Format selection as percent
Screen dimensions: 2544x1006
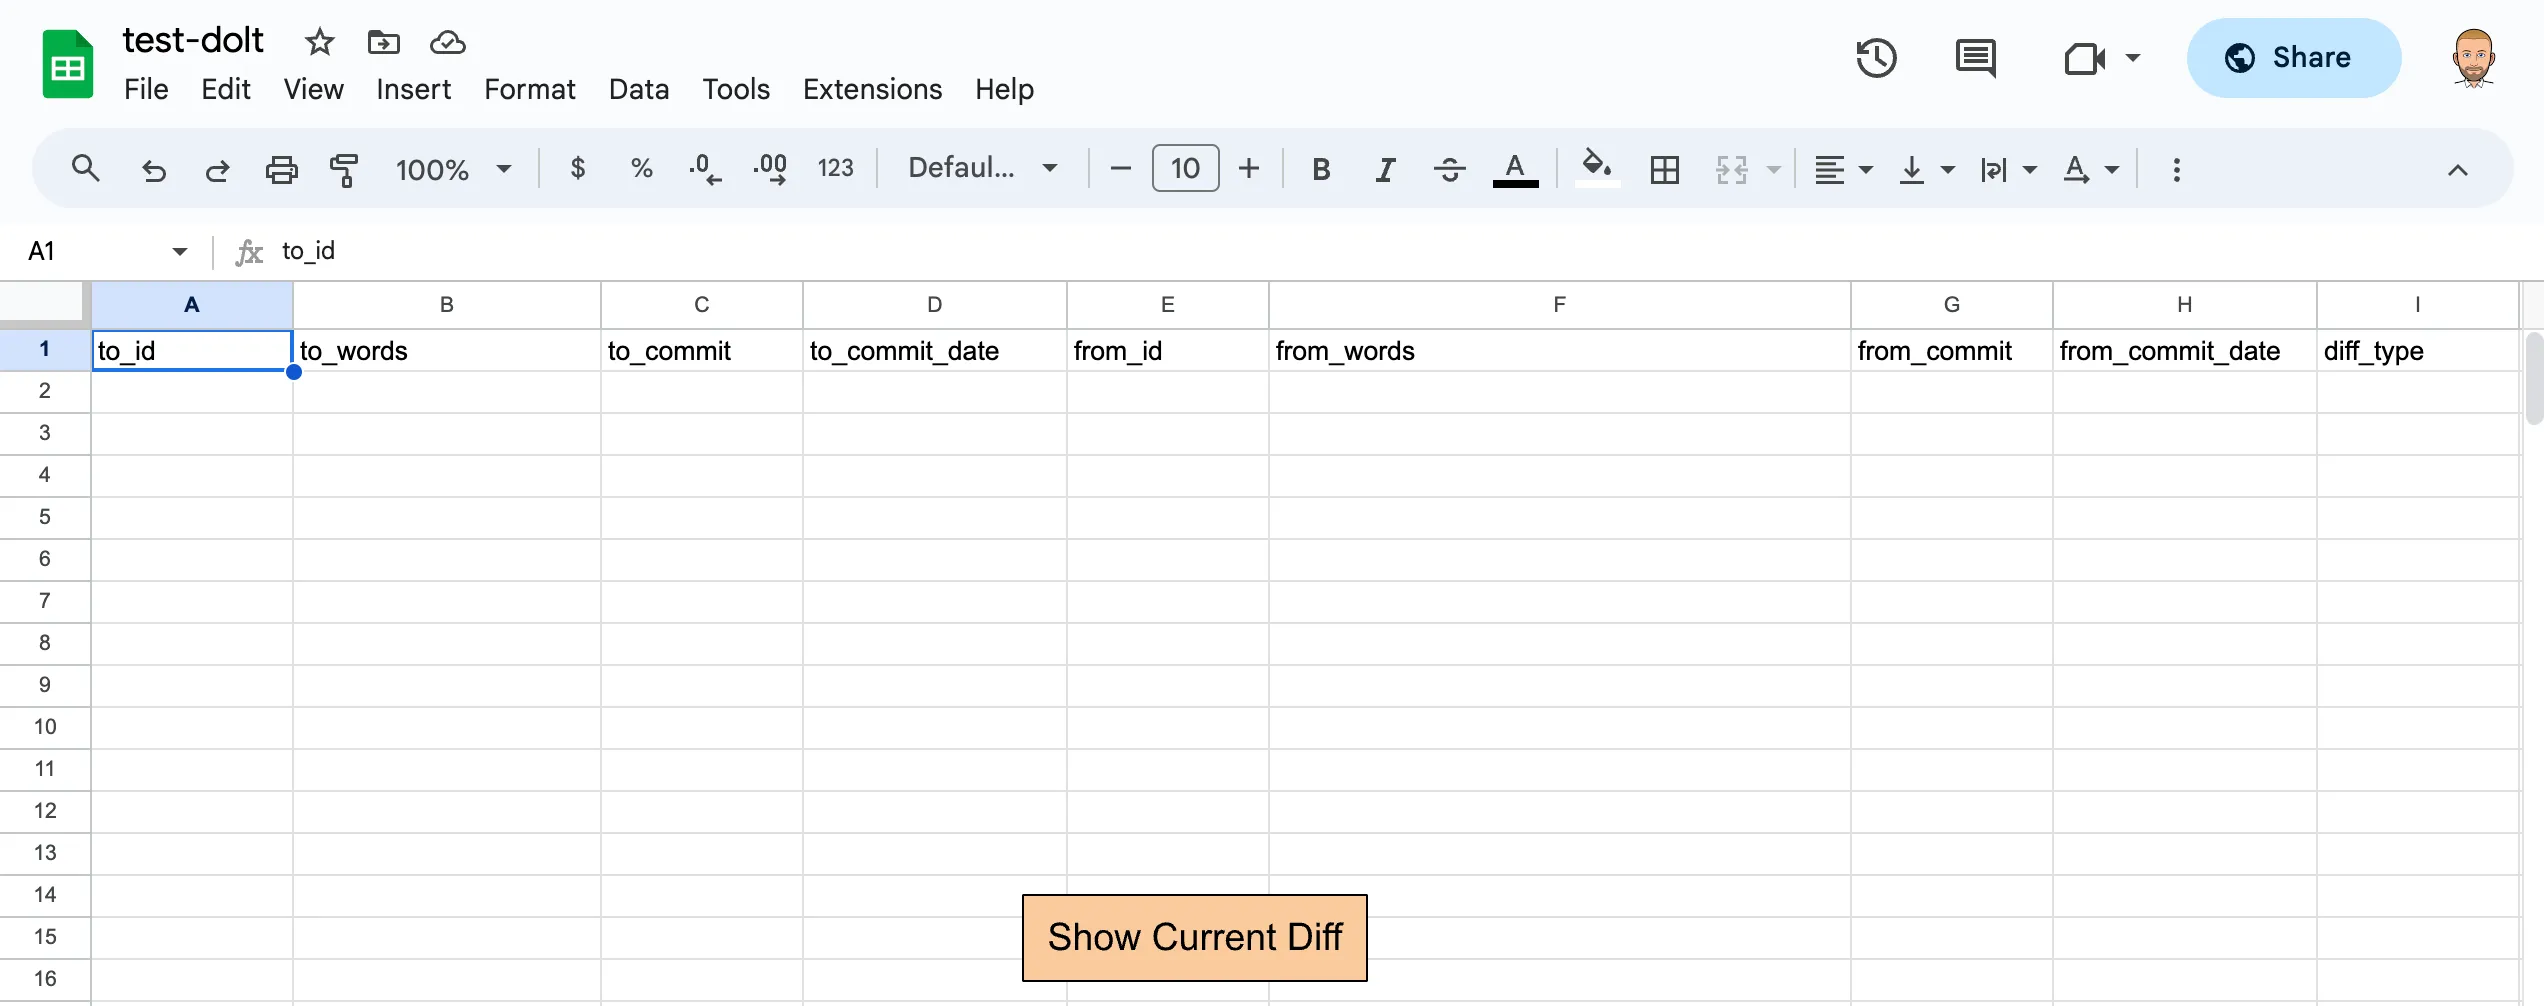(642, 168)
